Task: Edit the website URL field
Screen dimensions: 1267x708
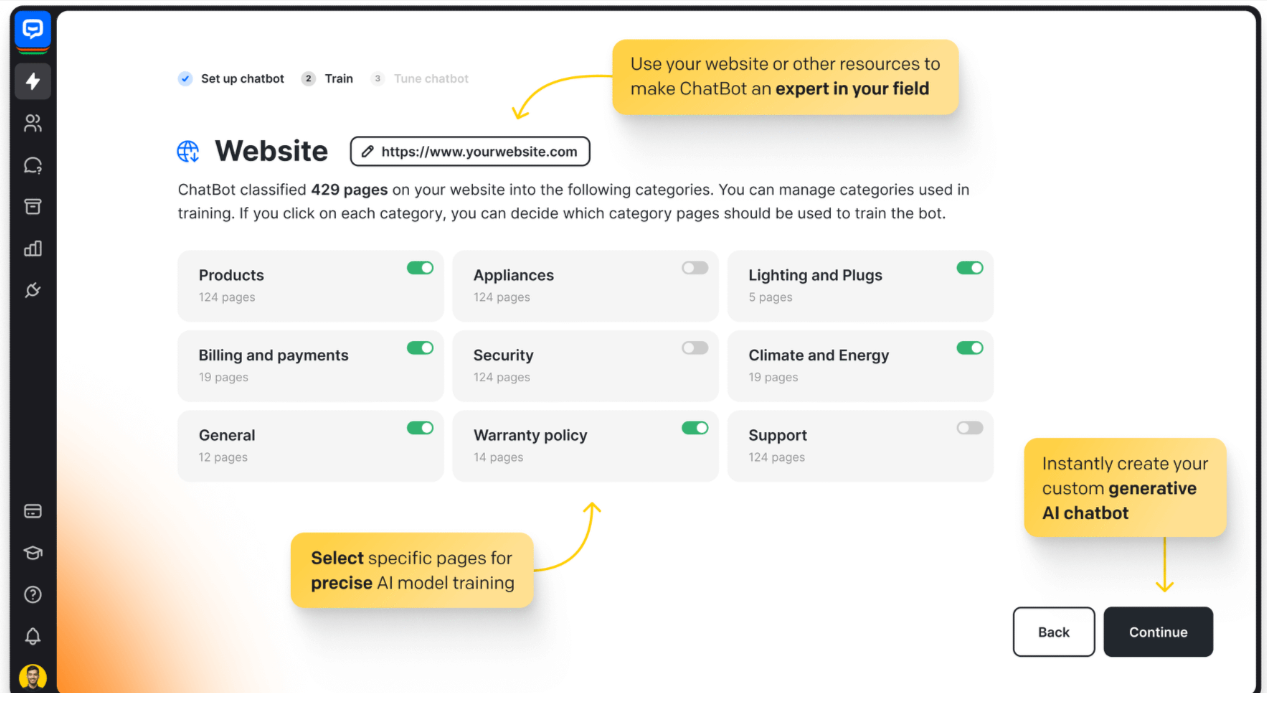Action: (x=468, y=151)
